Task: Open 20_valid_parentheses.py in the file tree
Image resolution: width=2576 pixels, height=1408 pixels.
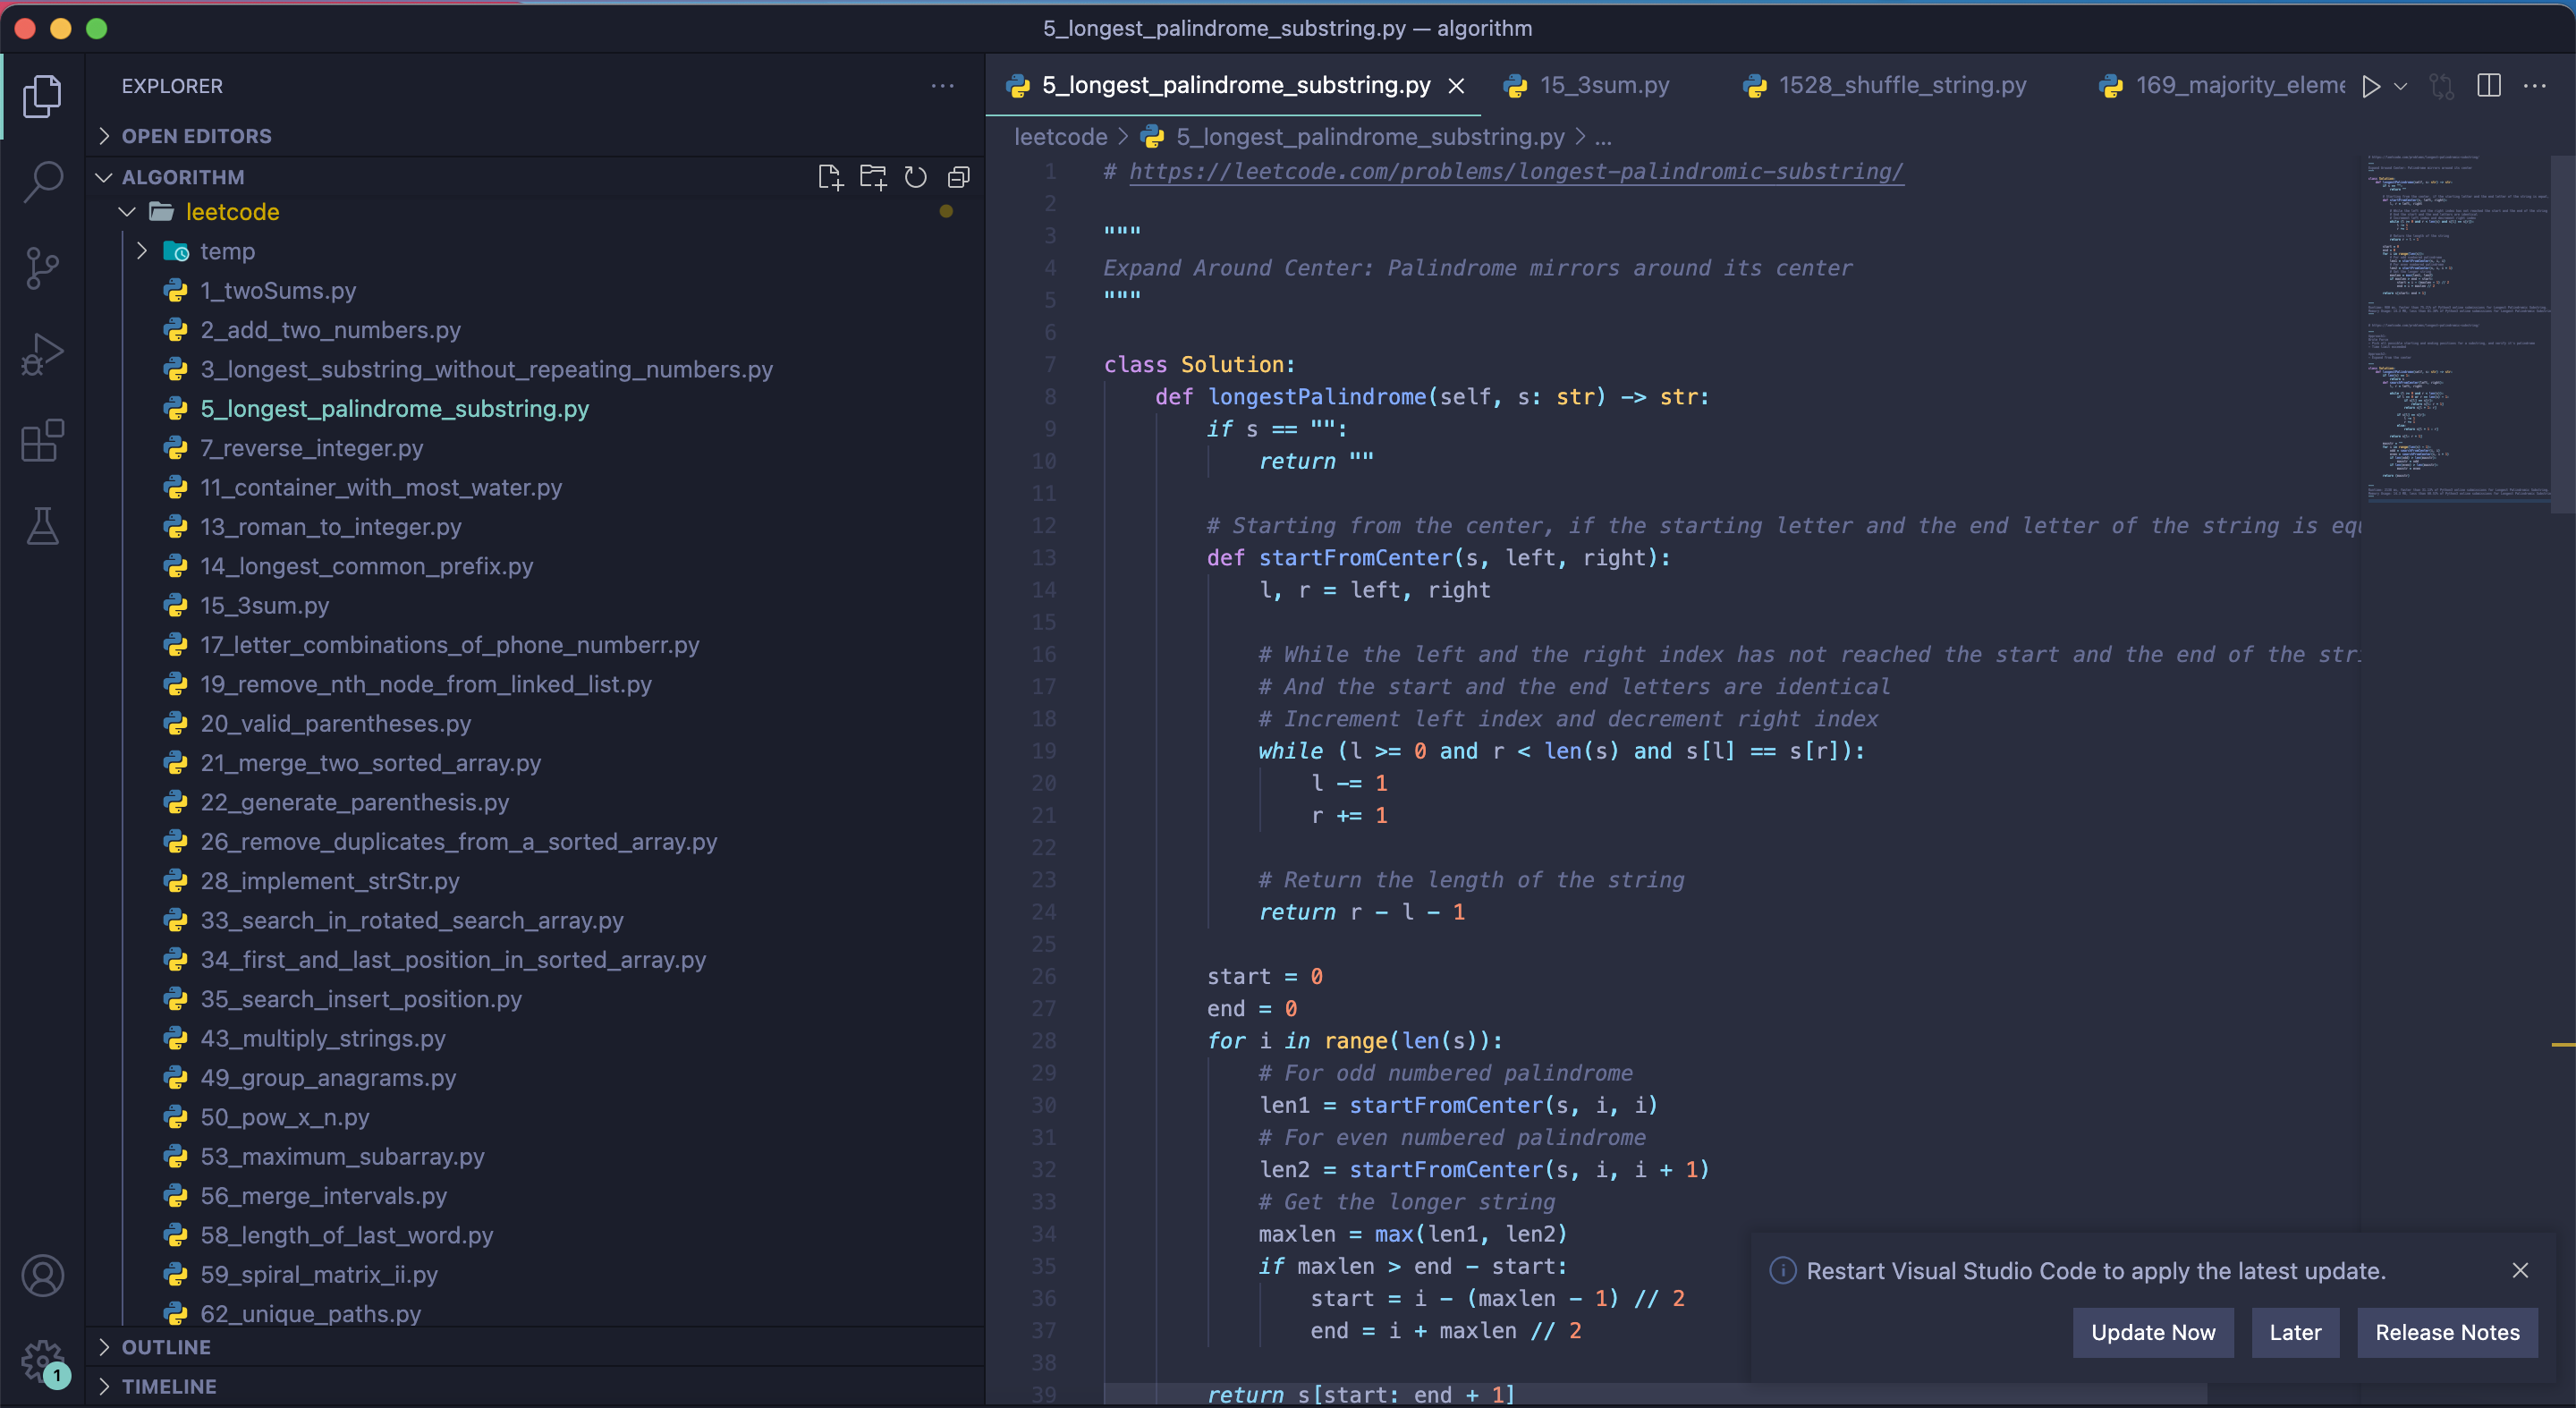Action: coord(335,723)
